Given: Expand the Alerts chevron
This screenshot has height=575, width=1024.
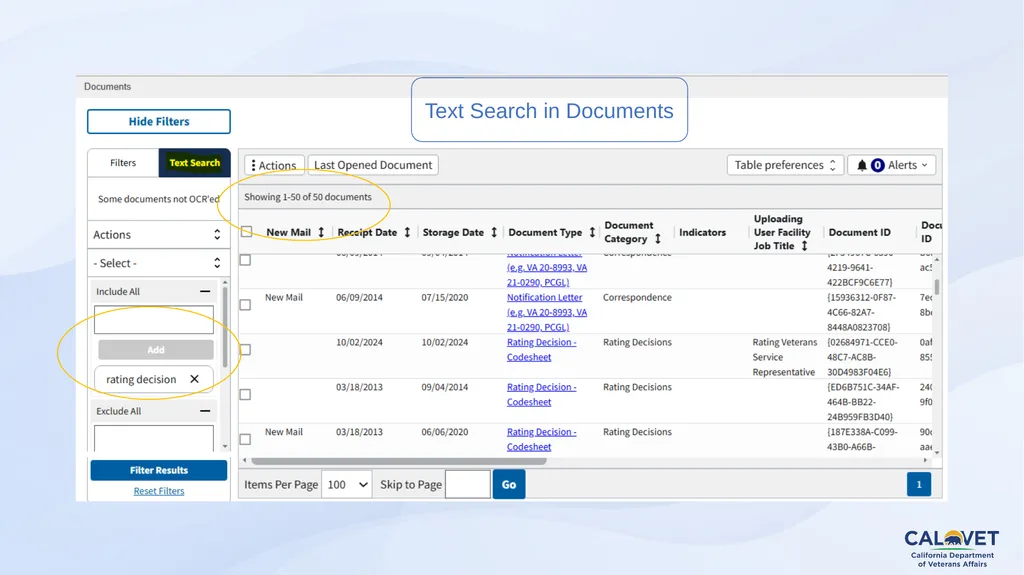Looking at the screenshot, I should click(924, 165).
